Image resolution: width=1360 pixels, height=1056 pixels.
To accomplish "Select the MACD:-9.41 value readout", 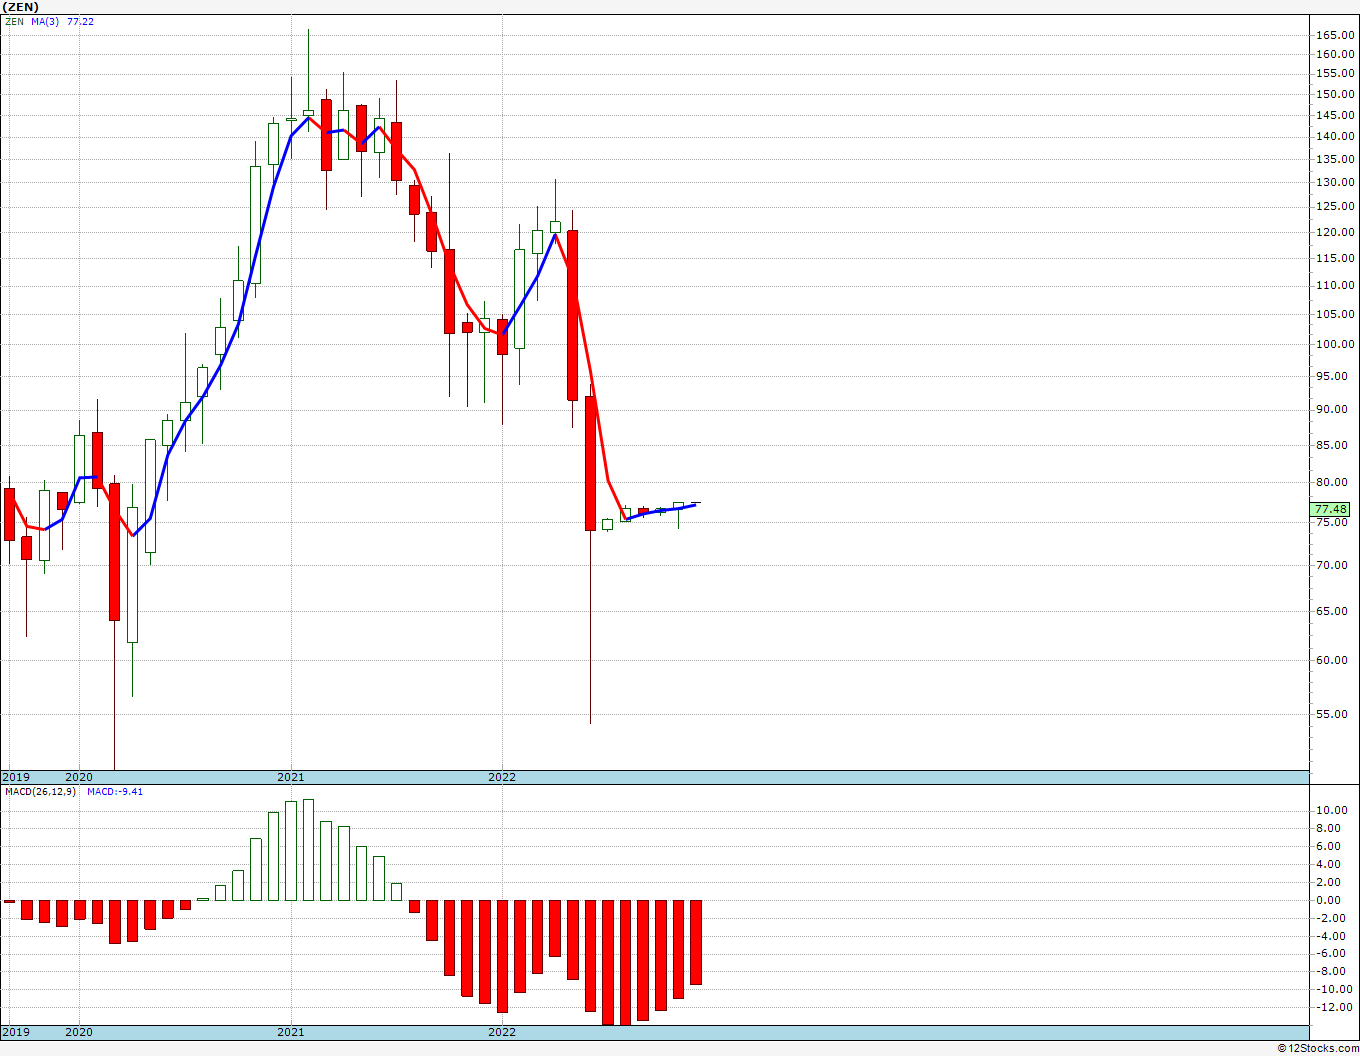I will [x=114, y=791].
